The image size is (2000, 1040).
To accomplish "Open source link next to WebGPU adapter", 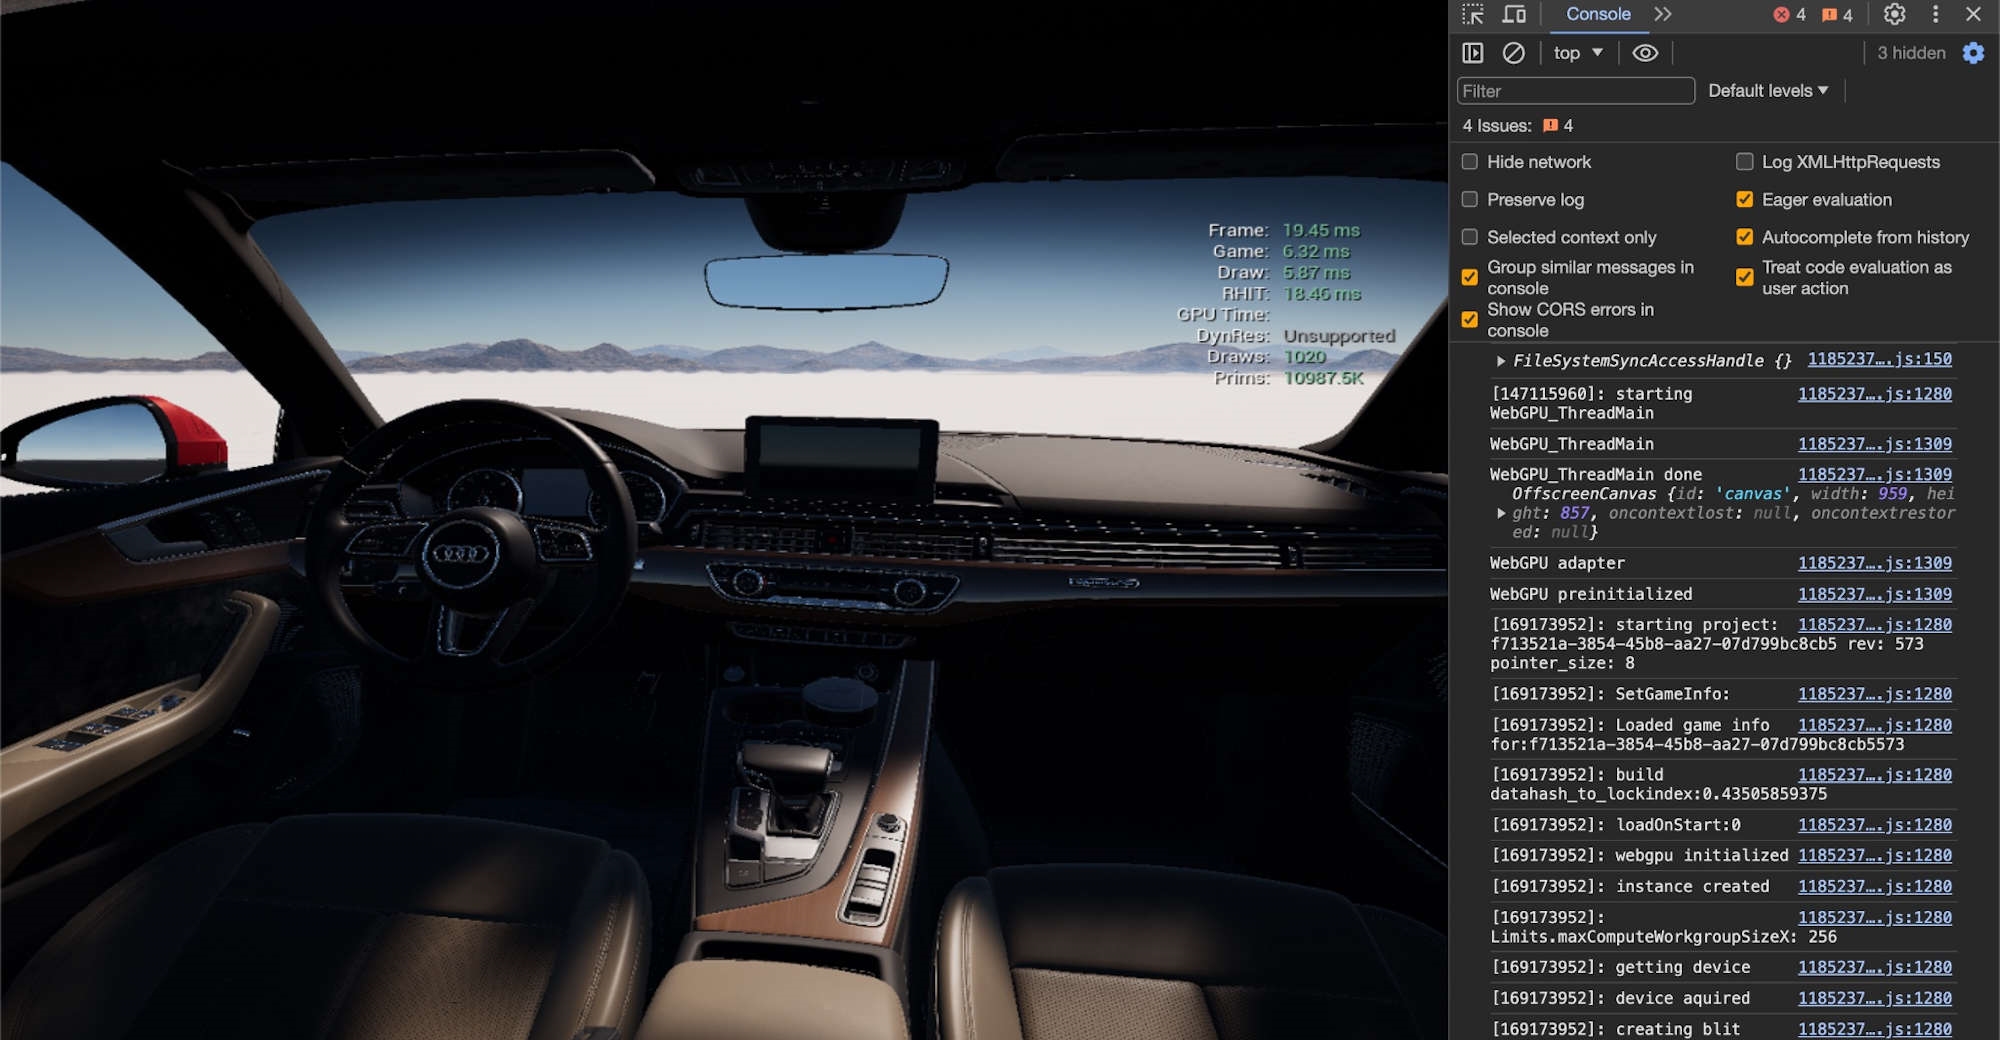I will 1874,563.
